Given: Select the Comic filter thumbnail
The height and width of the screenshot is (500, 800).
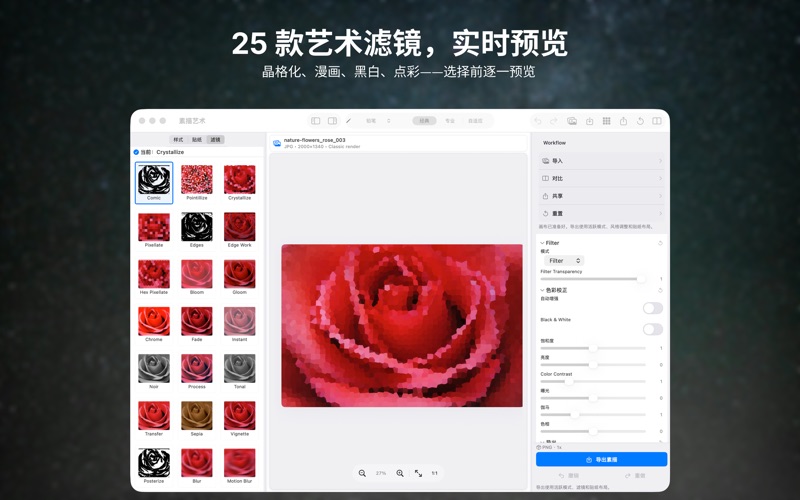Looking at the screenshot, I should click(x=154, y=183).
